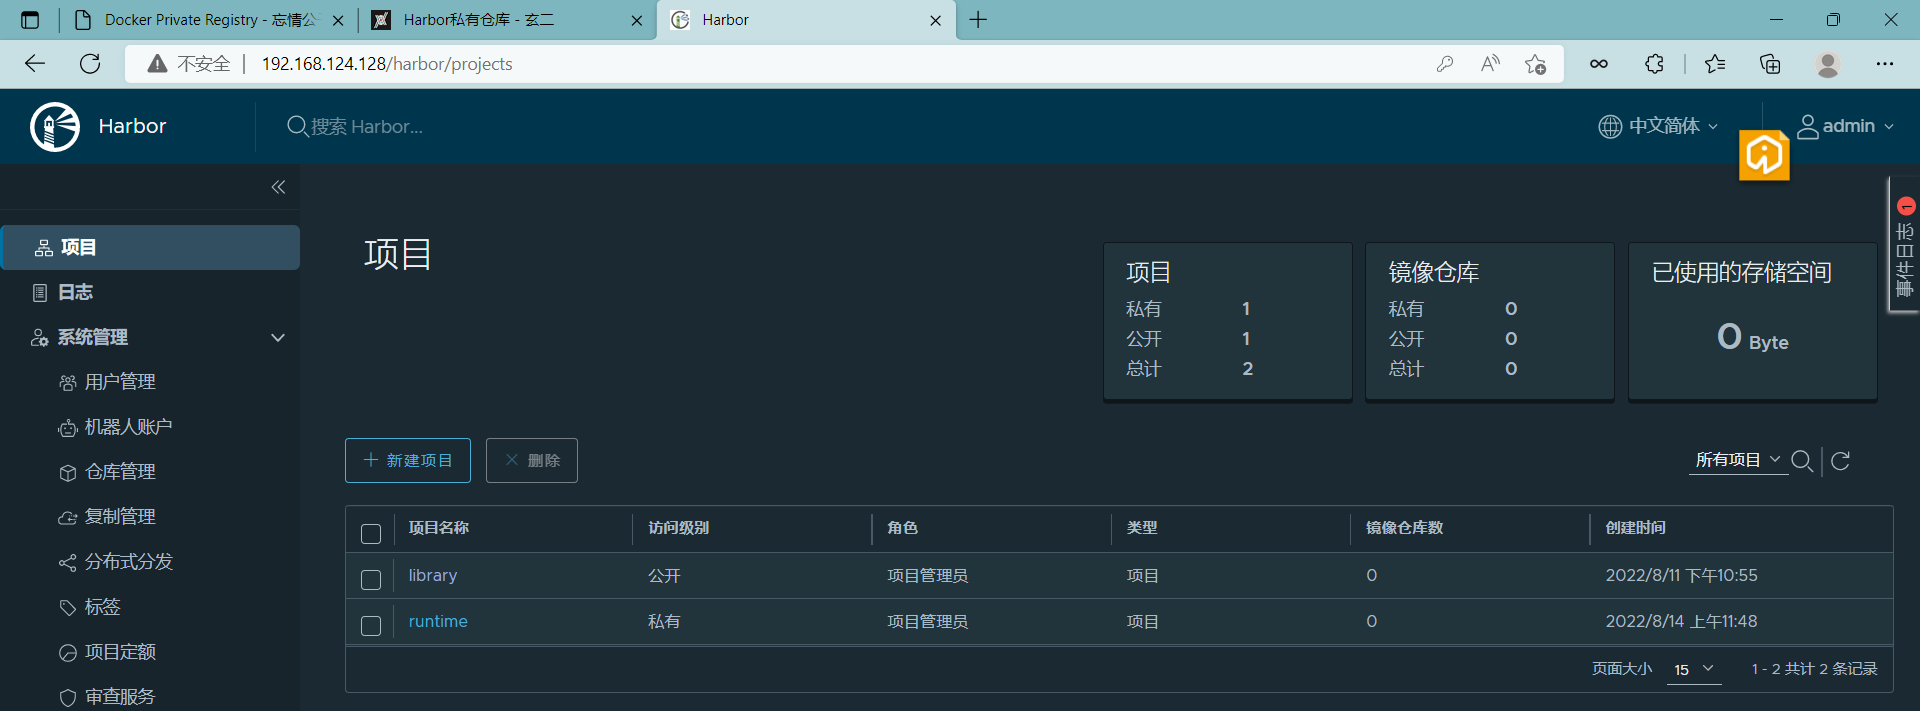
Task: Open the runtime project link
Action: pos(438,621)
